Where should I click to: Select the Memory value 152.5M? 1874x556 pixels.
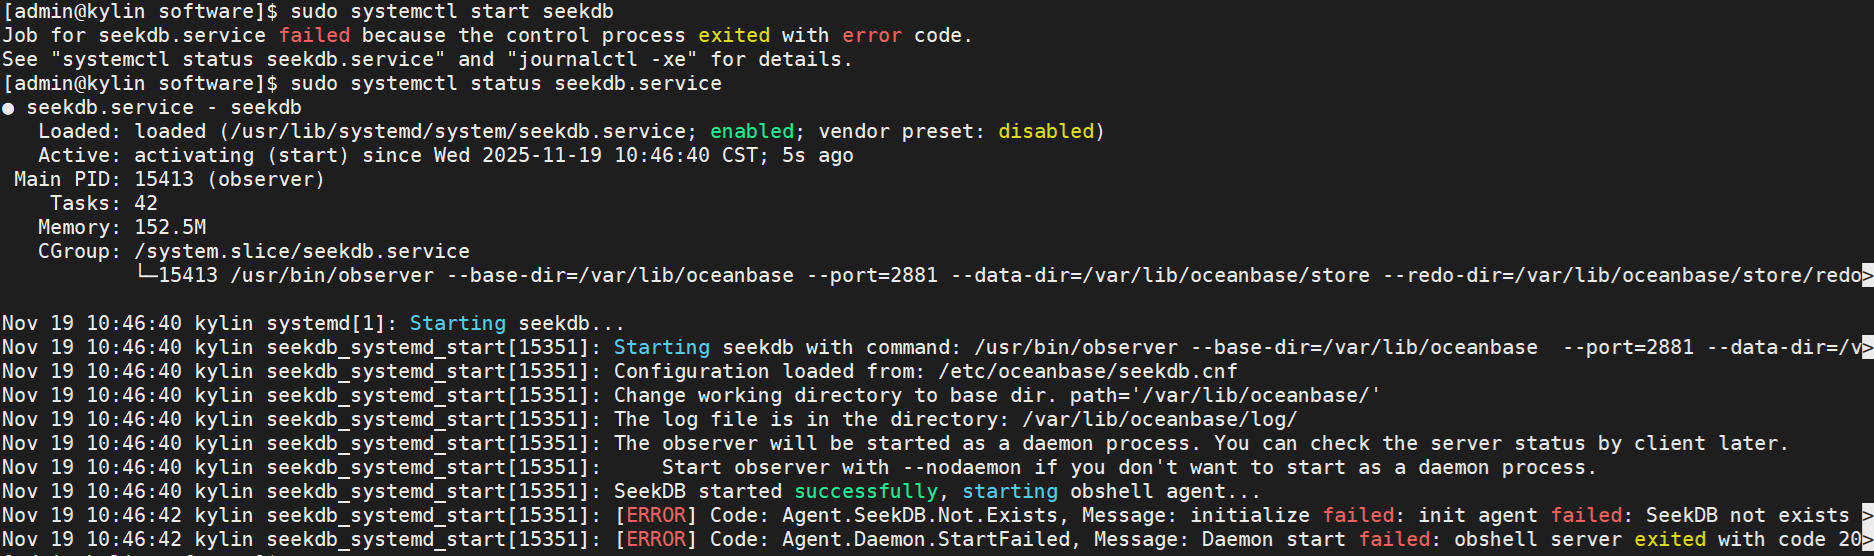[x=170, y=227]
